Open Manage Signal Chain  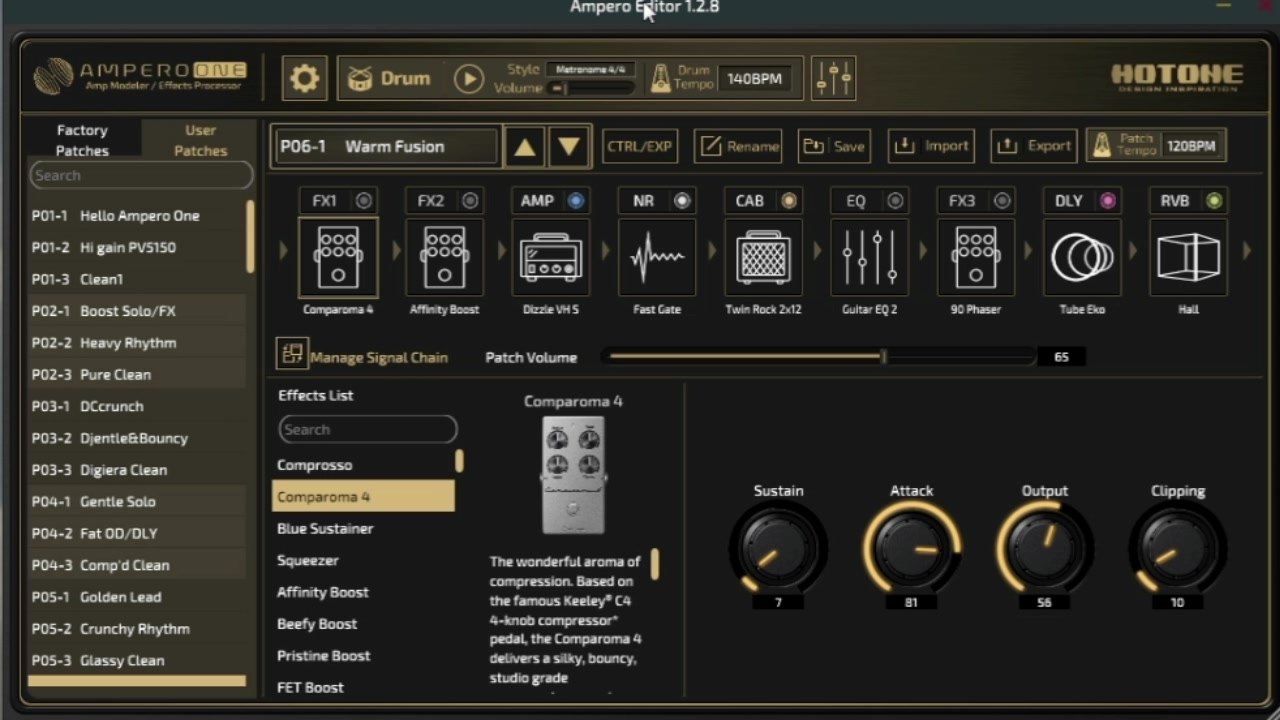pyautogui.click(x=363, y=356)
